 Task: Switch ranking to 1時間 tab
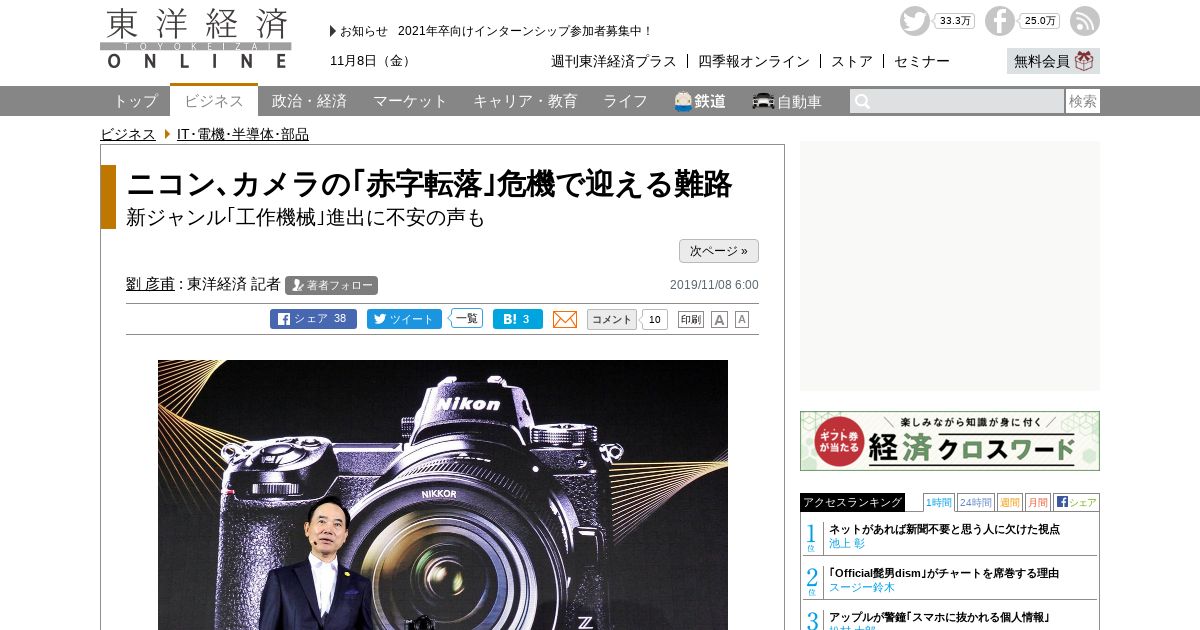pyautogui.click(x=938, y=502)
